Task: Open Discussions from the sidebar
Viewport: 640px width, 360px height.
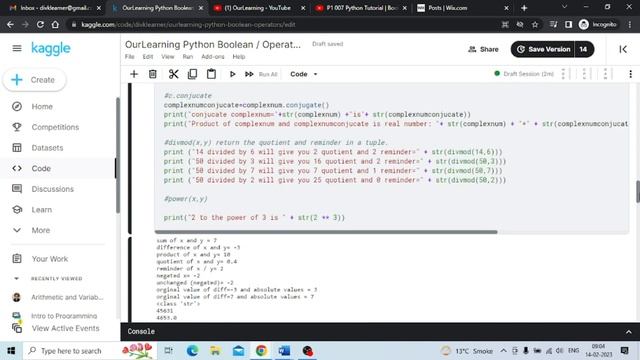Action: [x=53, y=189]
